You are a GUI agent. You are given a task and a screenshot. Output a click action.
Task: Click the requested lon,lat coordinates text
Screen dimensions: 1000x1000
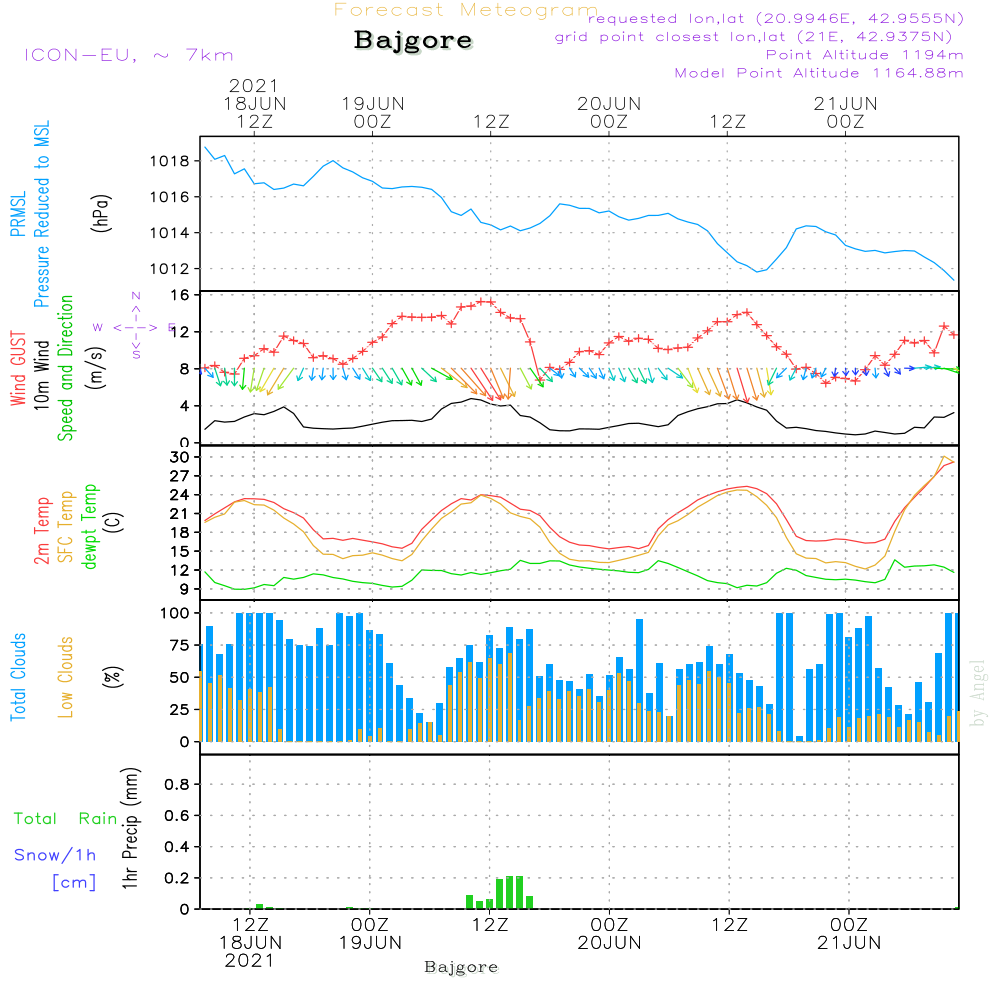click(x=775, y=19)
